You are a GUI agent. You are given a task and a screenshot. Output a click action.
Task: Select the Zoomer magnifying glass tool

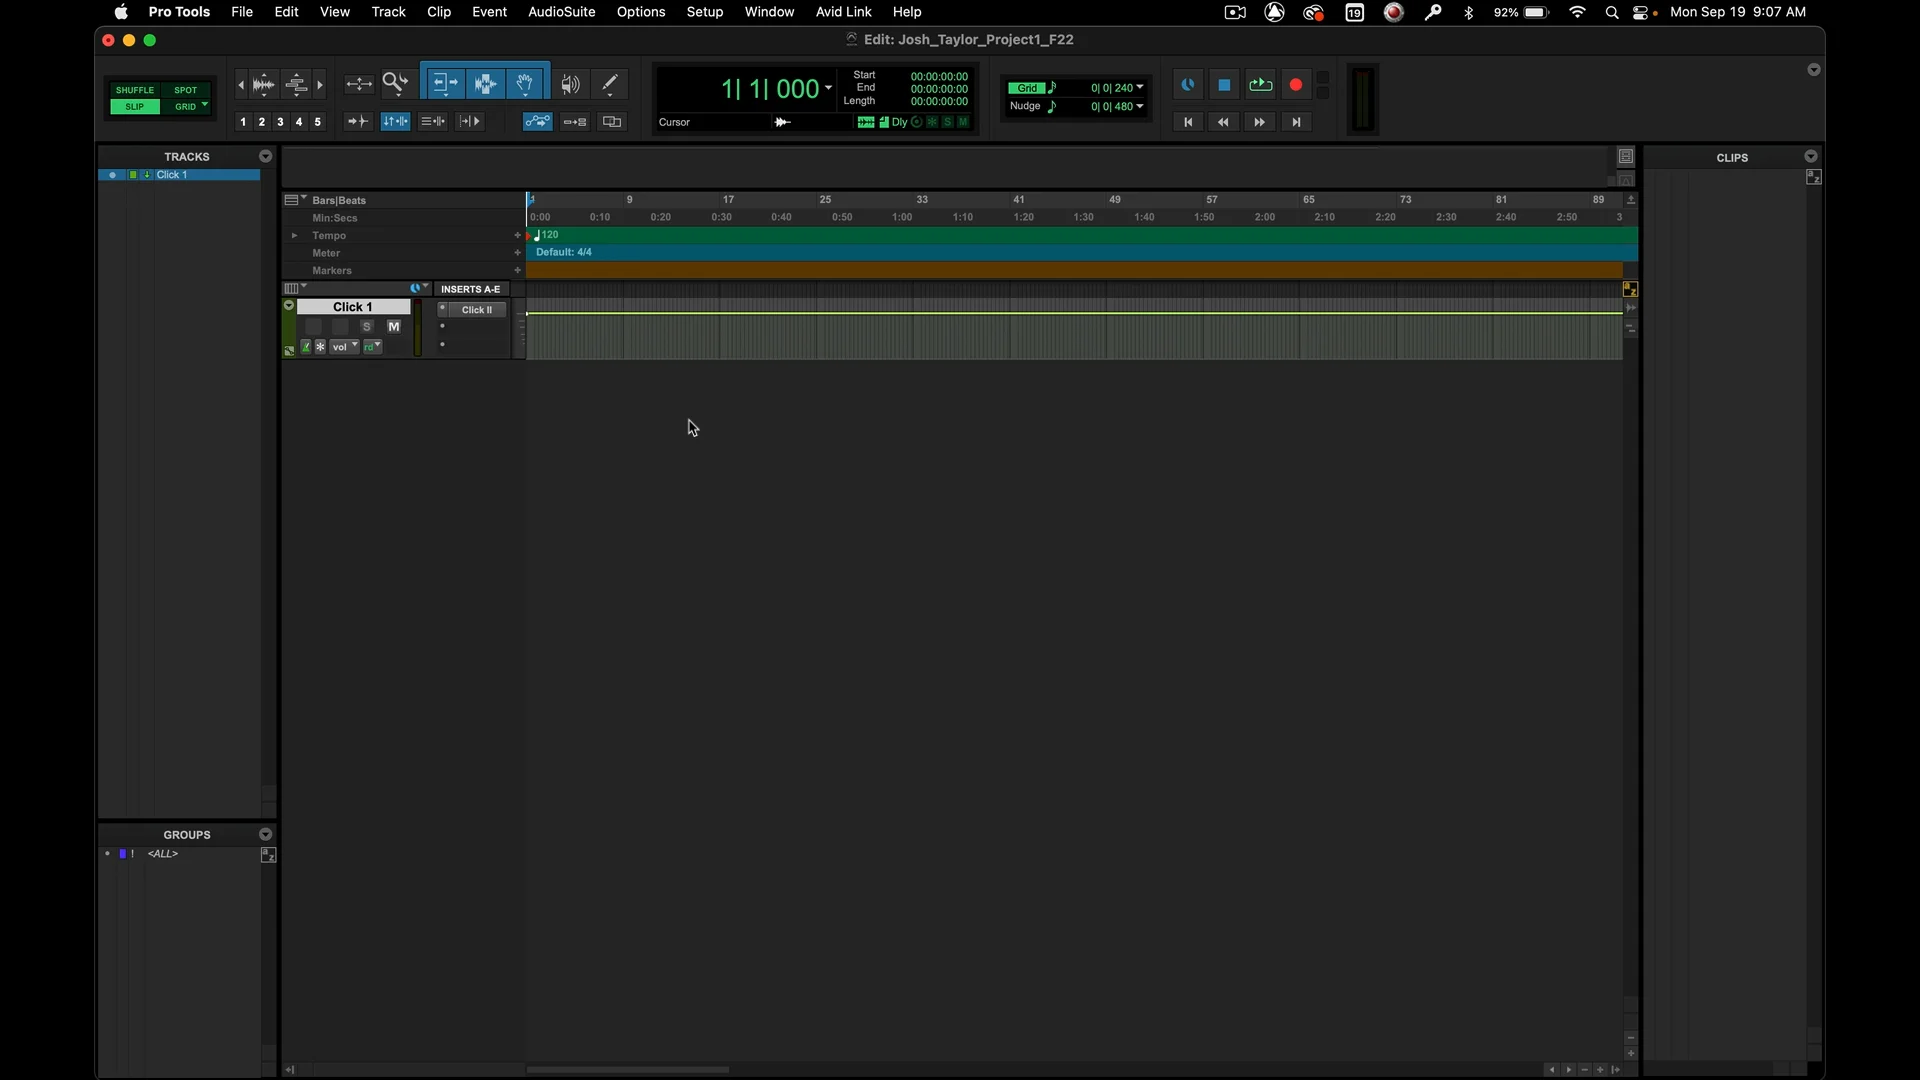pos(396,85)
